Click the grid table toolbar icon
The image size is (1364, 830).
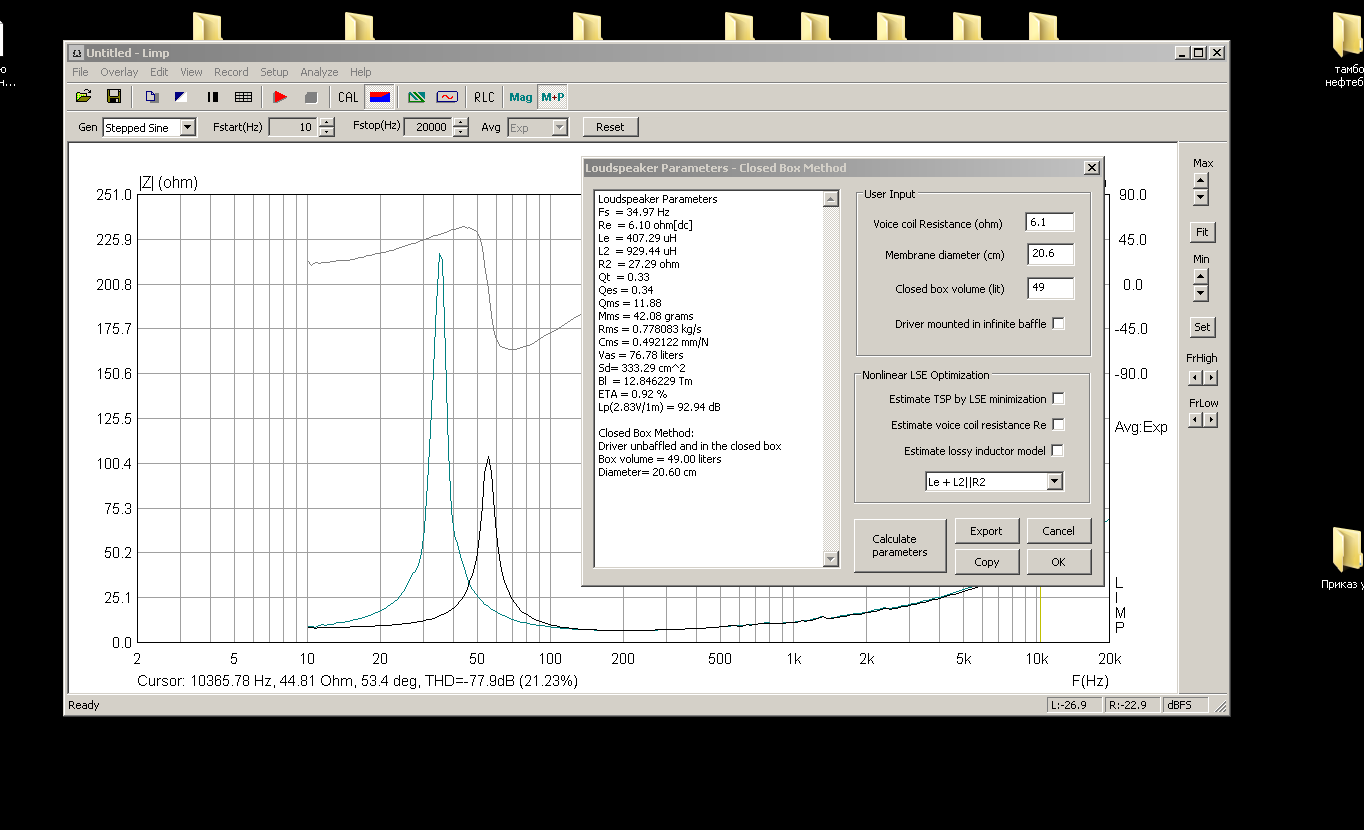click(x=243, y=97)
